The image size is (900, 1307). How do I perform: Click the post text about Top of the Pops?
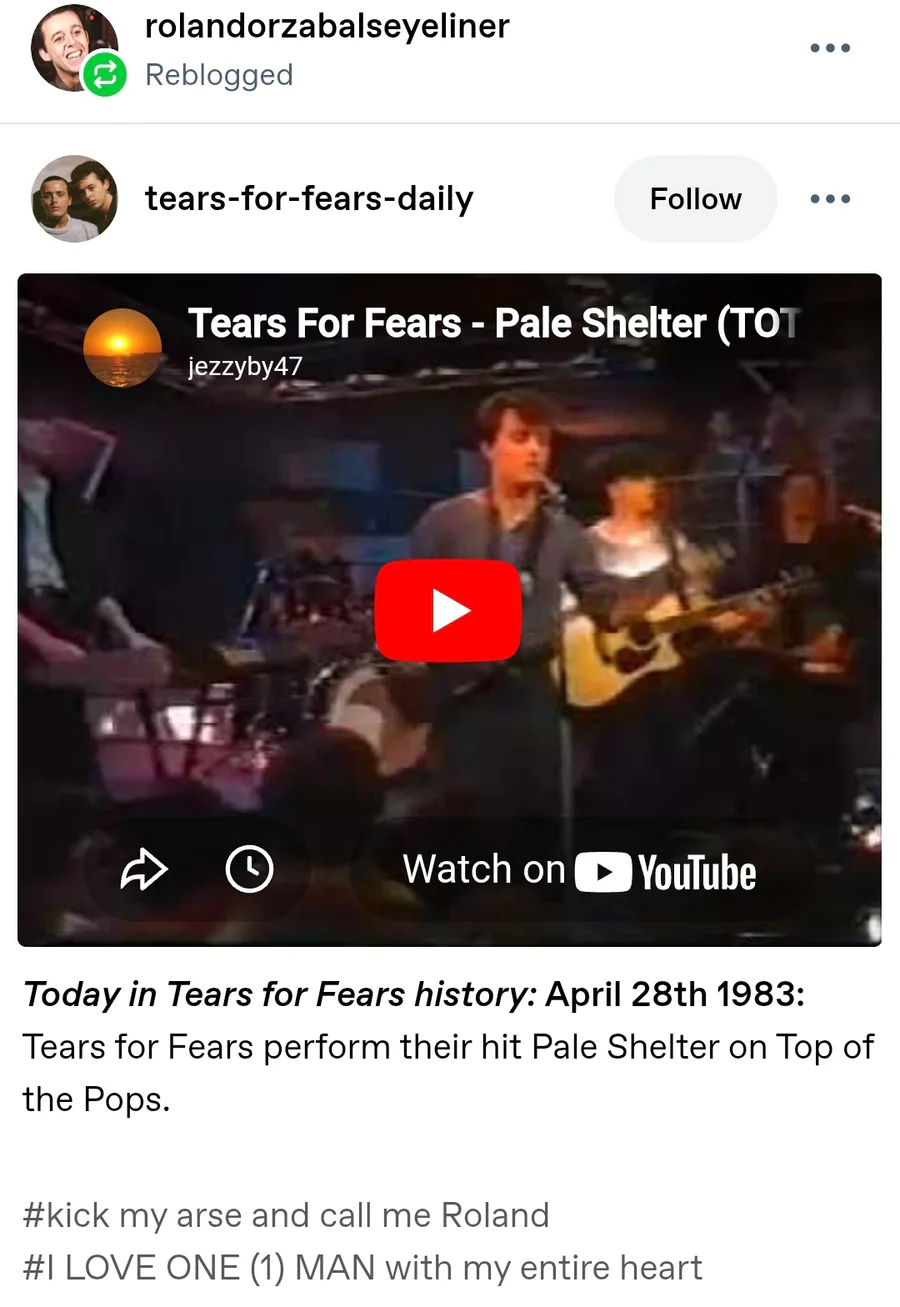[448, 1073]
